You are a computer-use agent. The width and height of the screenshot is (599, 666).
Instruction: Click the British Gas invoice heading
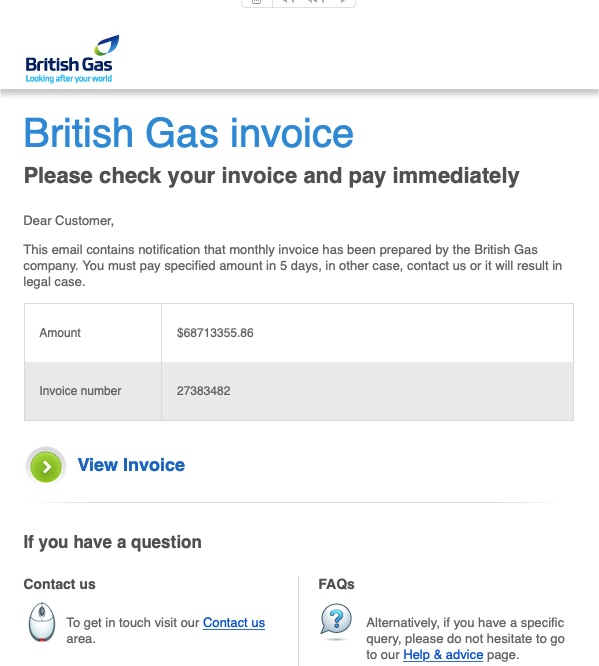tap(188, 133)
